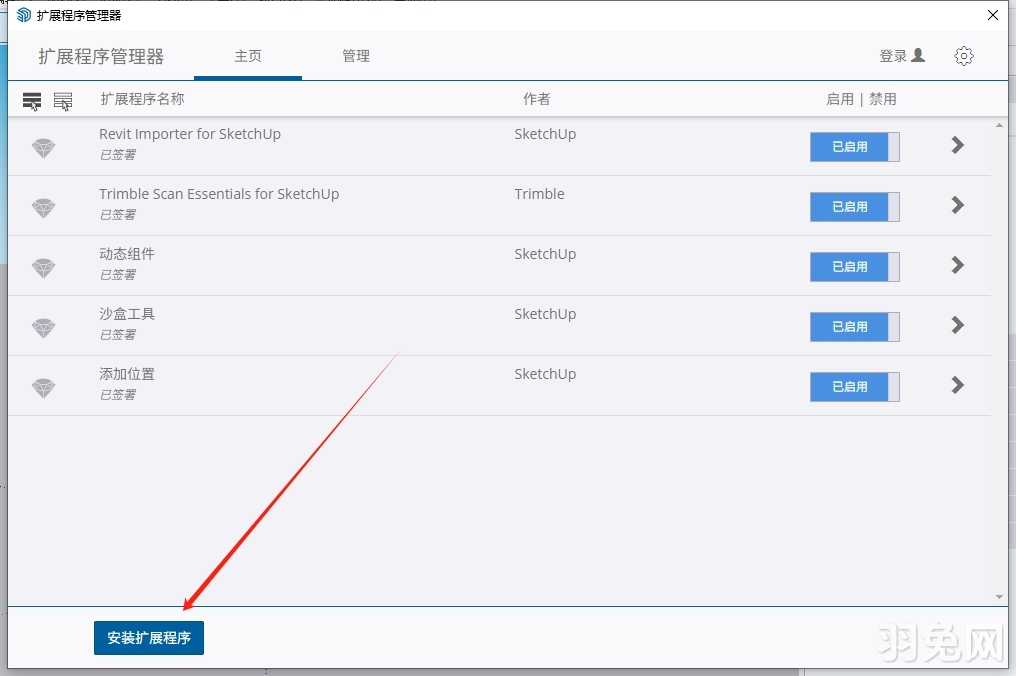The height and width of the screenshot is (676, 1016).
Task: Click the 安装扩展程序 button
Action: (149, 638)
